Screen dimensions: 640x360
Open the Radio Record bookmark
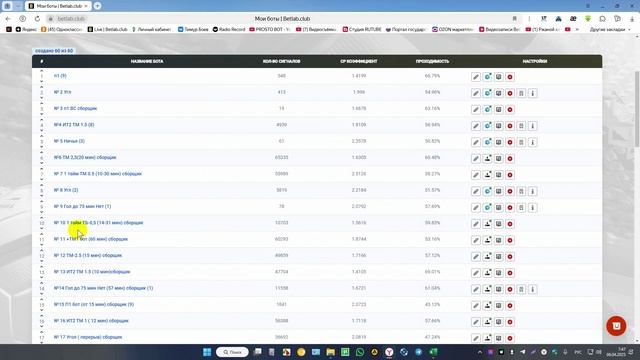coord(229,29)
